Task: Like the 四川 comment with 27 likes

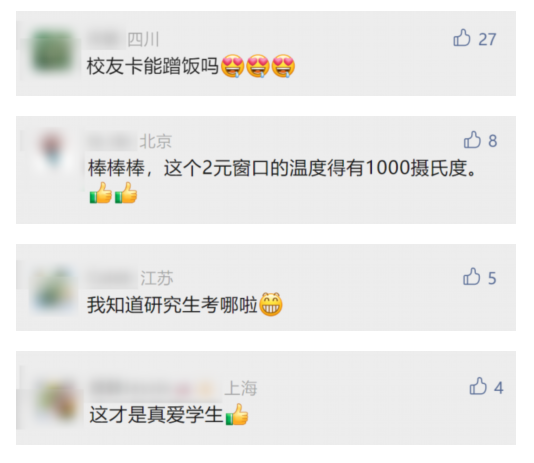Action: [x=461, y=37]
